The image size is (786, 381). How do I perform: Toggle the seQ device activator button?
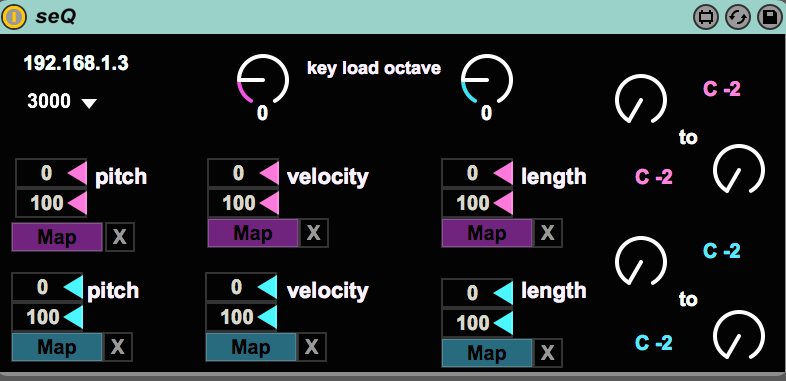tap(14, 17)
